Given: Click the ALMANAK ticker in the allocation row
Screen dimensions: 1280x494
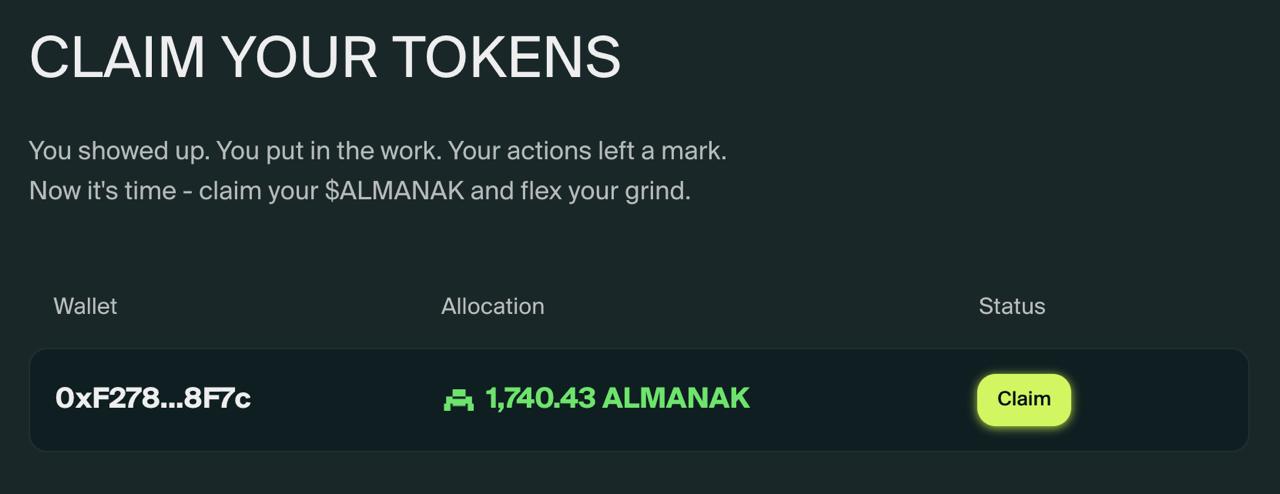Looking at the screenshot, I should (x=676, y=398).
